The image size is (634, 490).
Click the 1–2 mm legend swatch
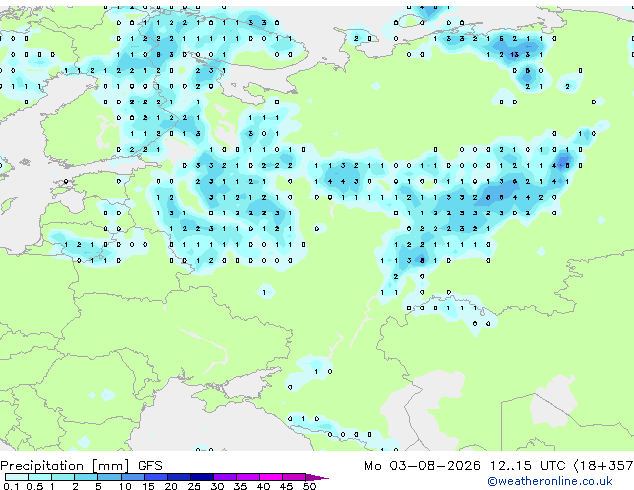point(63,477)
